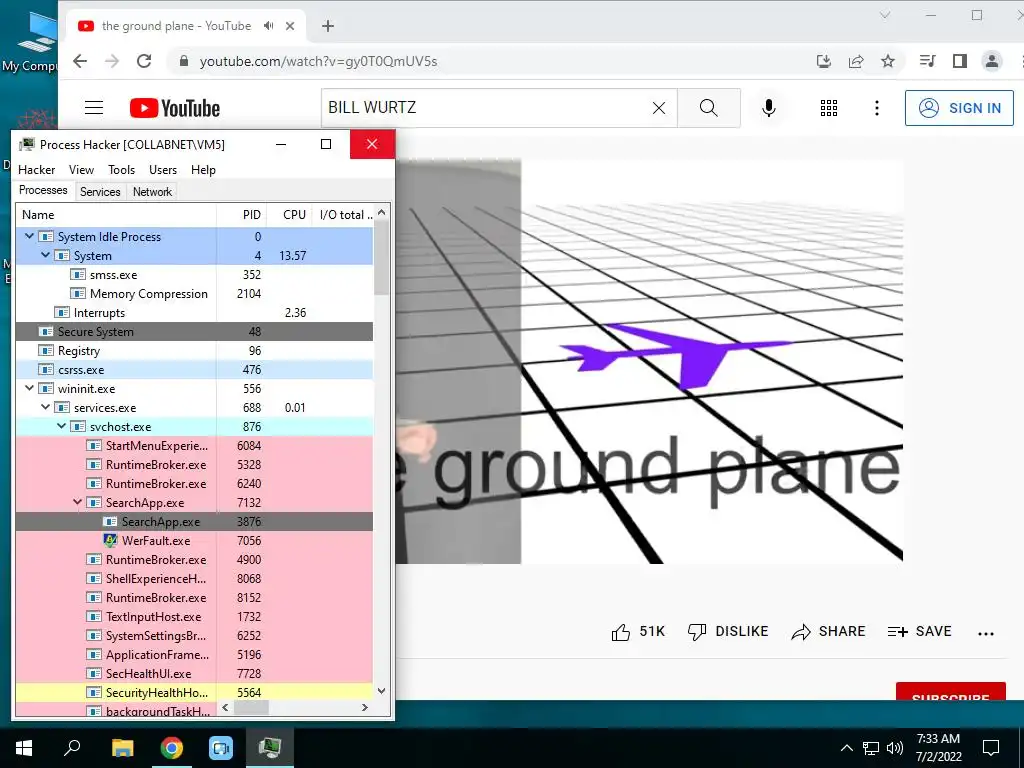Click the Chrome taskbar icon

pos(172,748)
